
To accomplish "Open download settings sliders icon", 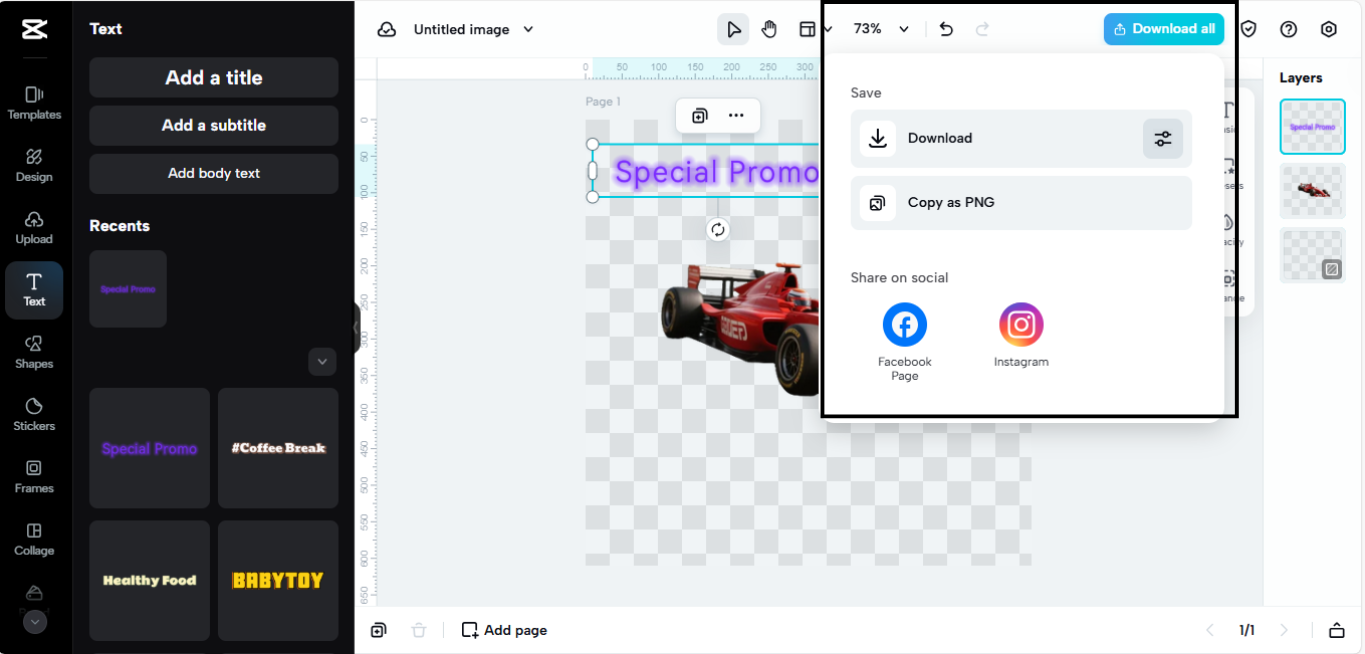I will 1163,139.
